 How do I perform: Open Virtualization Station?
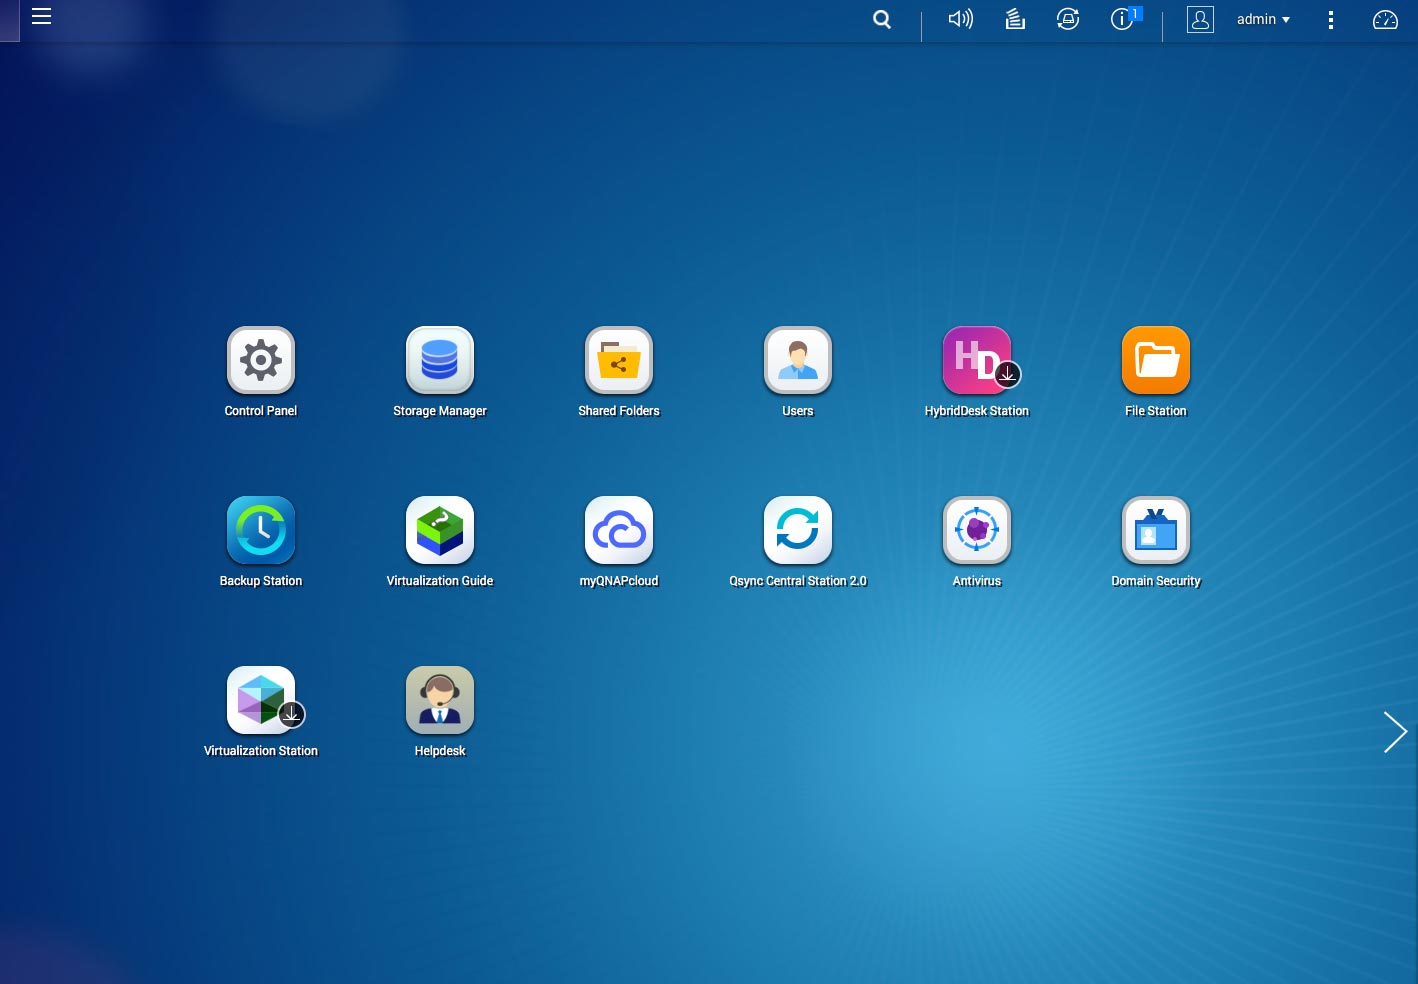[x=261, y=701]
